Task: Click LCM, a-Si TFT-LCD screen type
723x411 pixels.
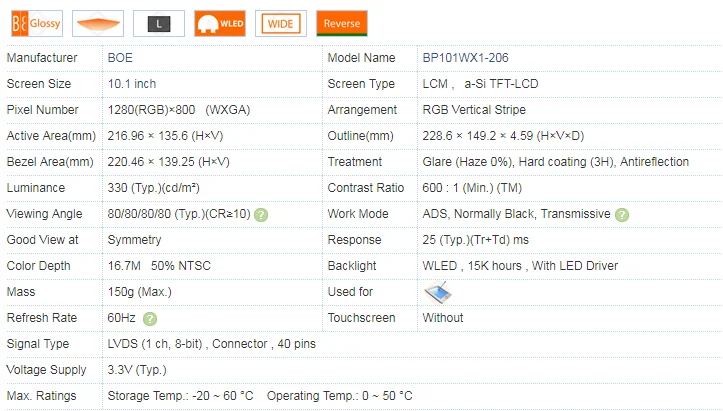Action: coord(480,83)
